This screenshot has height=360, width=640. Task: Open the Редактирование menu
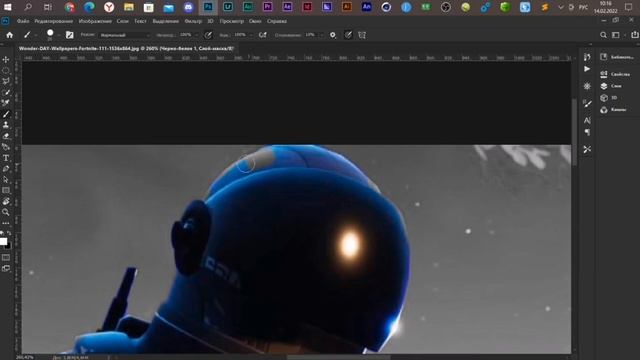pyautogui.click(x=53, y=21)
